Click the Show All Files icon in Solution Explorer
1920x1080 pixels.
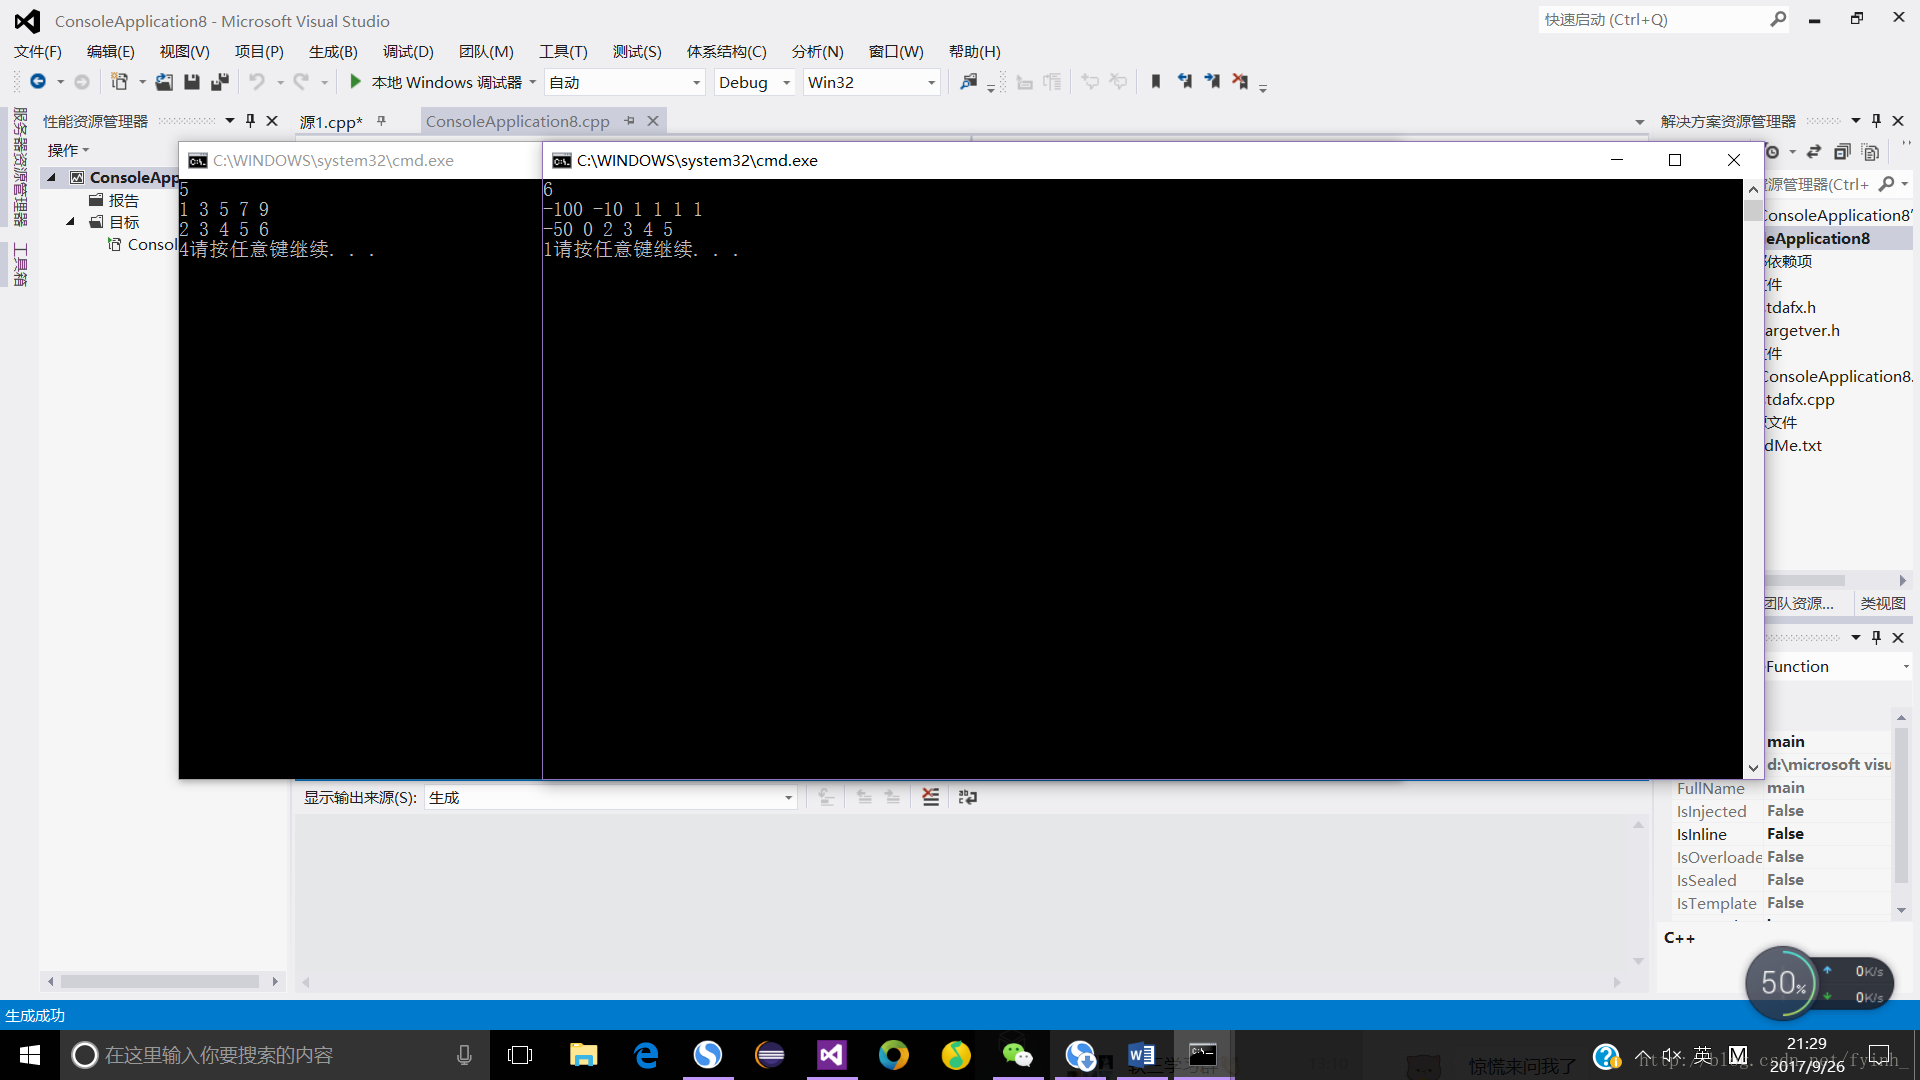(1870, 152)
